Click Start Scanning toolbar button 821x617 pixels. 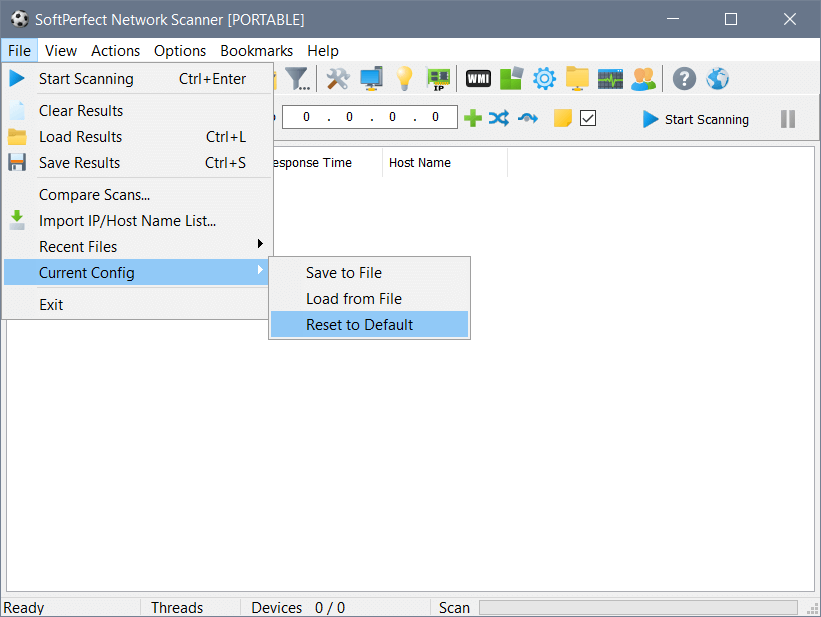tap(696, 119)
